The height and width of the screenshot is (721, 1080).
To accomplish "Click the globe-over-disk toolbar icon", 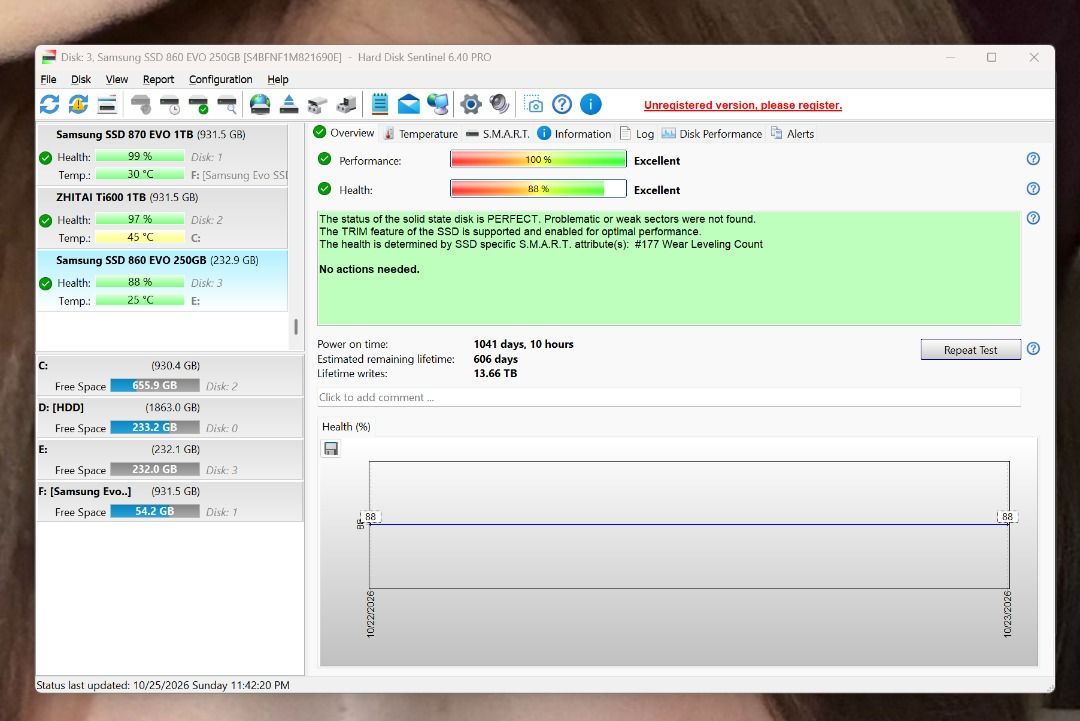I will tap(260, 105).
